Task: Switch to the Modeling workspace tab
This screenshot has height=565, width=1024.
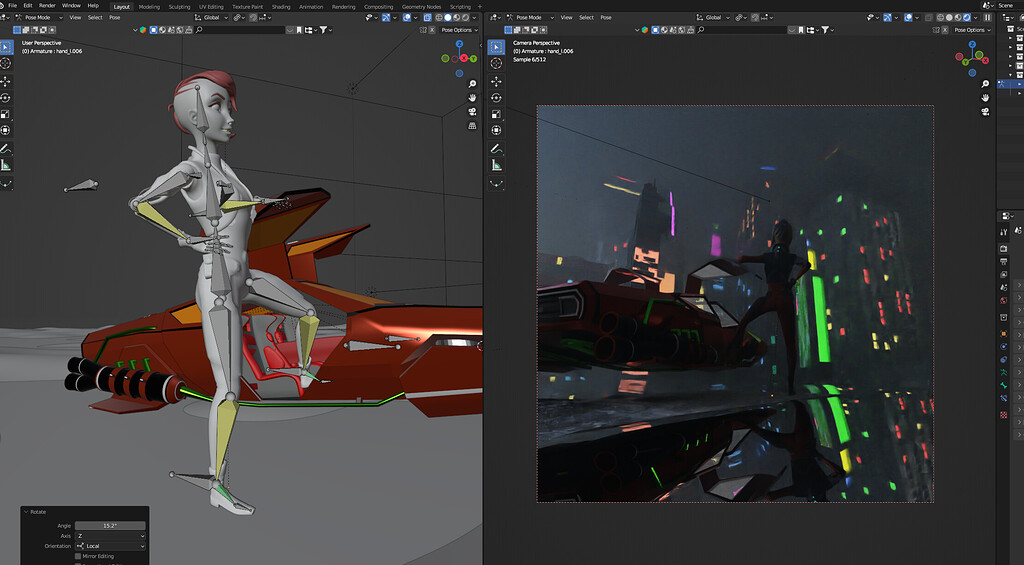Action: (149, 7)
